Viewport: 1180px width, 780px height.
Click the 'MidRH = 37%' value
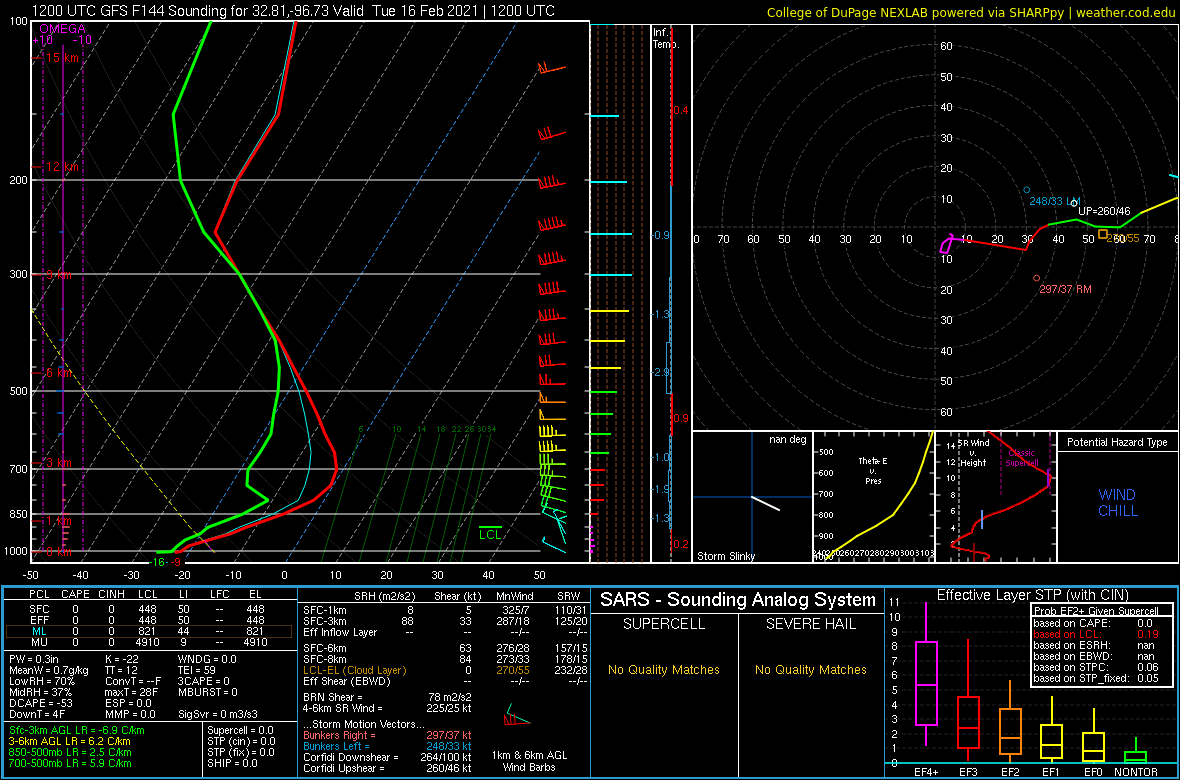pyautogui.click(x=41, y=692)
